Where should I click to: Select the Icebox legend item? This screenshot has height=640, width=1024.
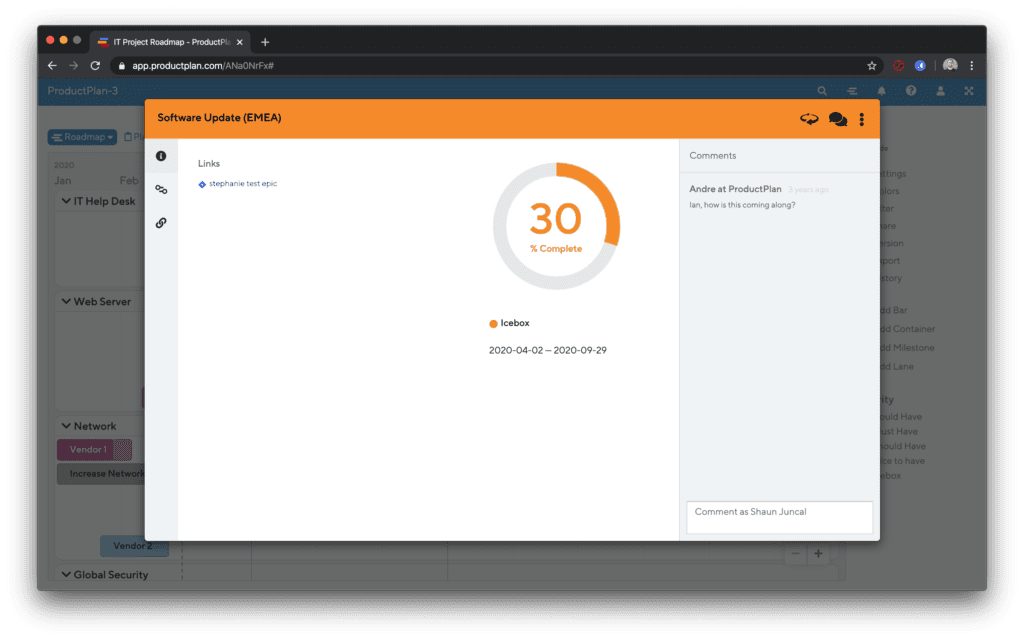514,322
